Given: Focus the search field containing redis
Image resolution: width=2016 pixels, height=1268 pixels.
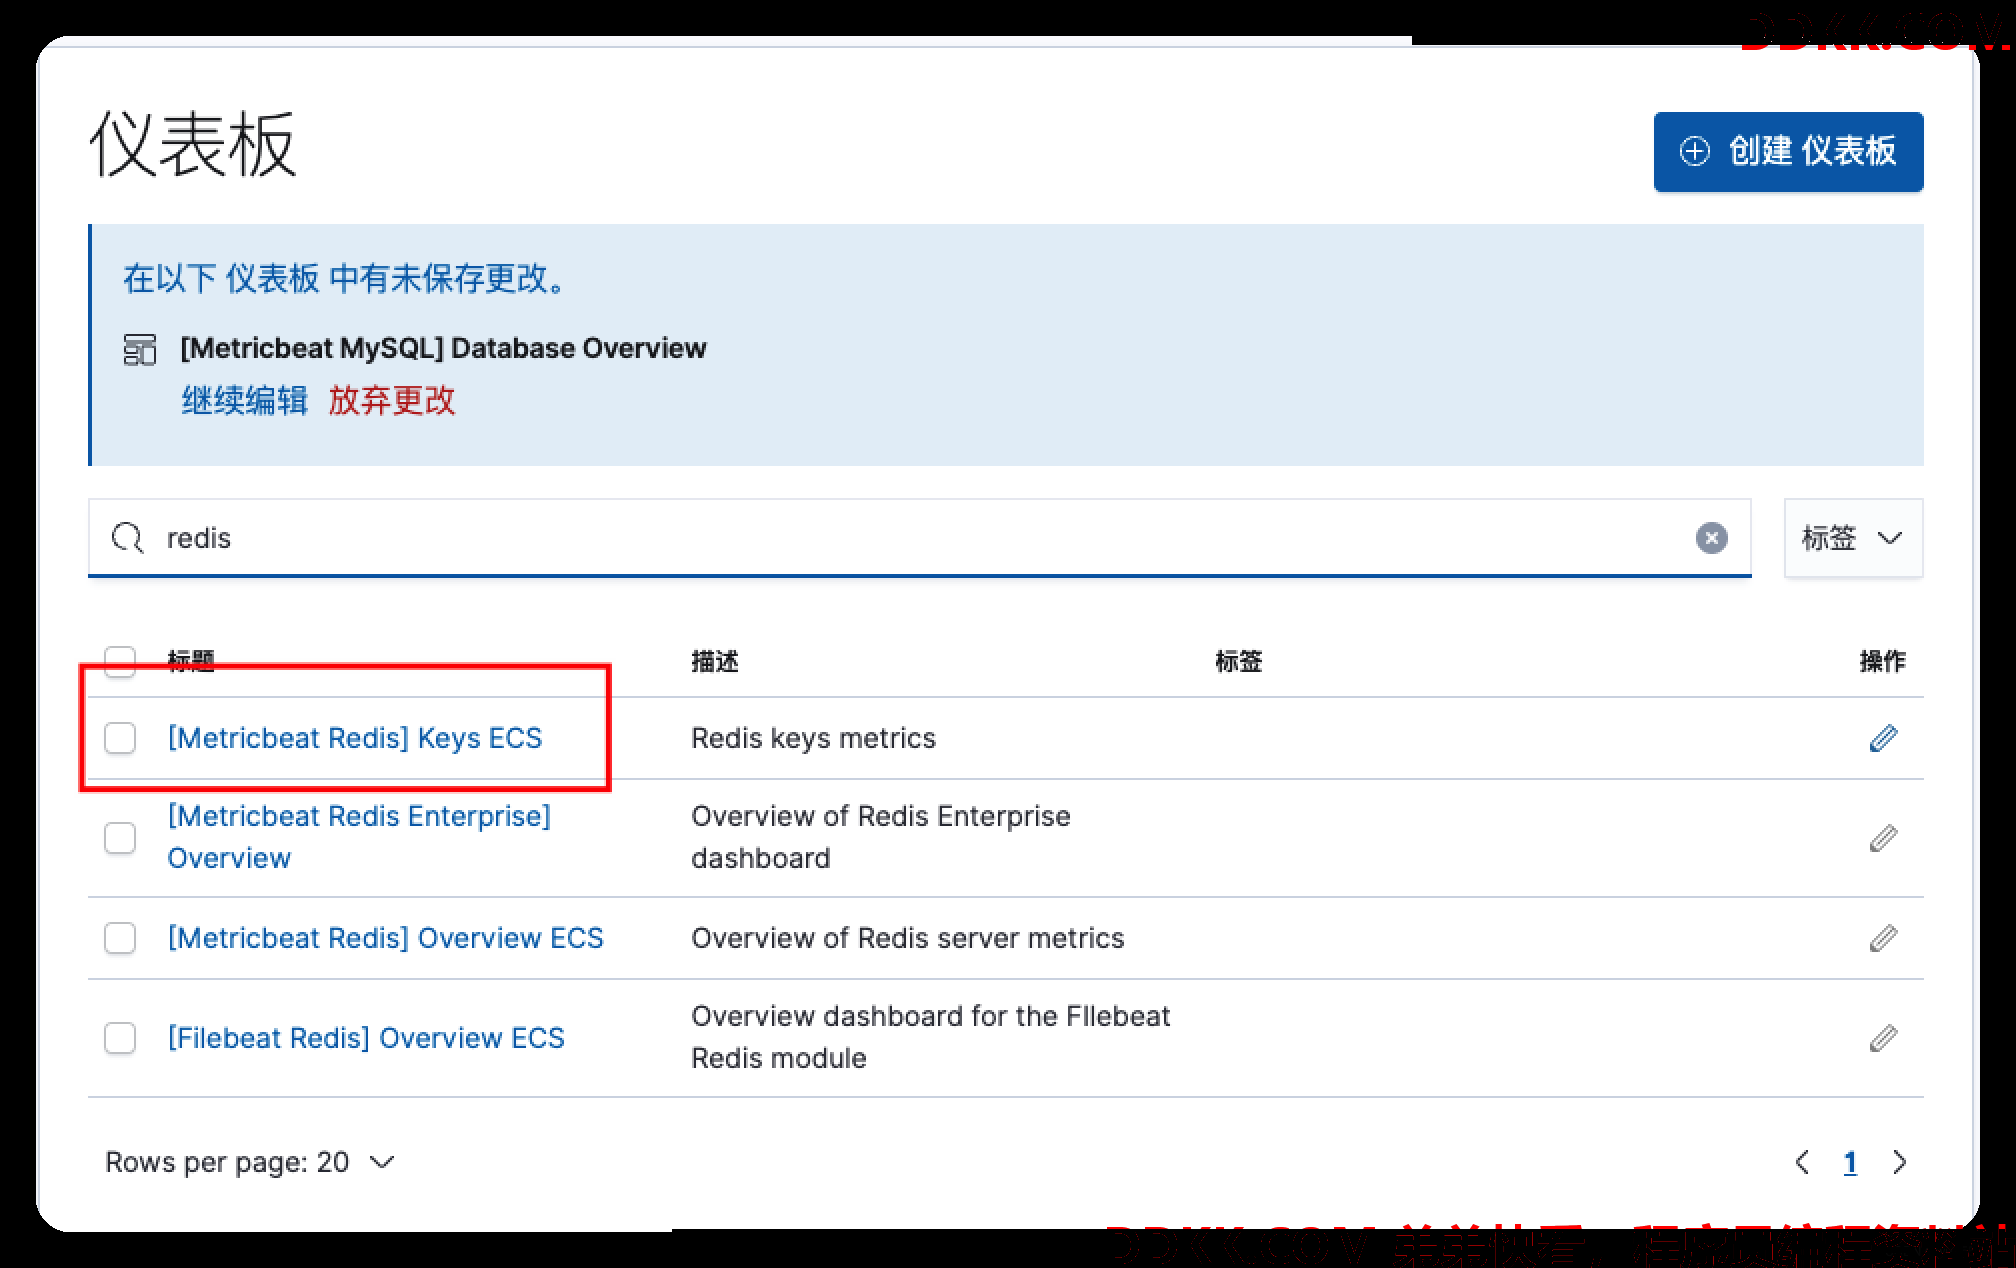Looking at the screenshot, I should (919, 538).
